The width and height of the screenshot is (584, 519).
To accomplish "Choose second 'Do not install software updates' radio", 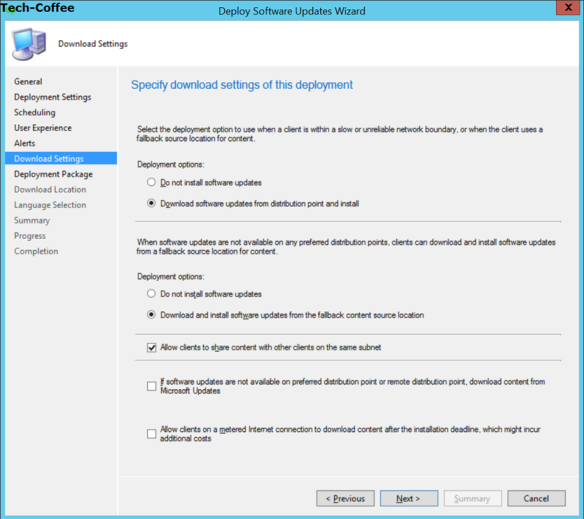I will coord(151,294).
